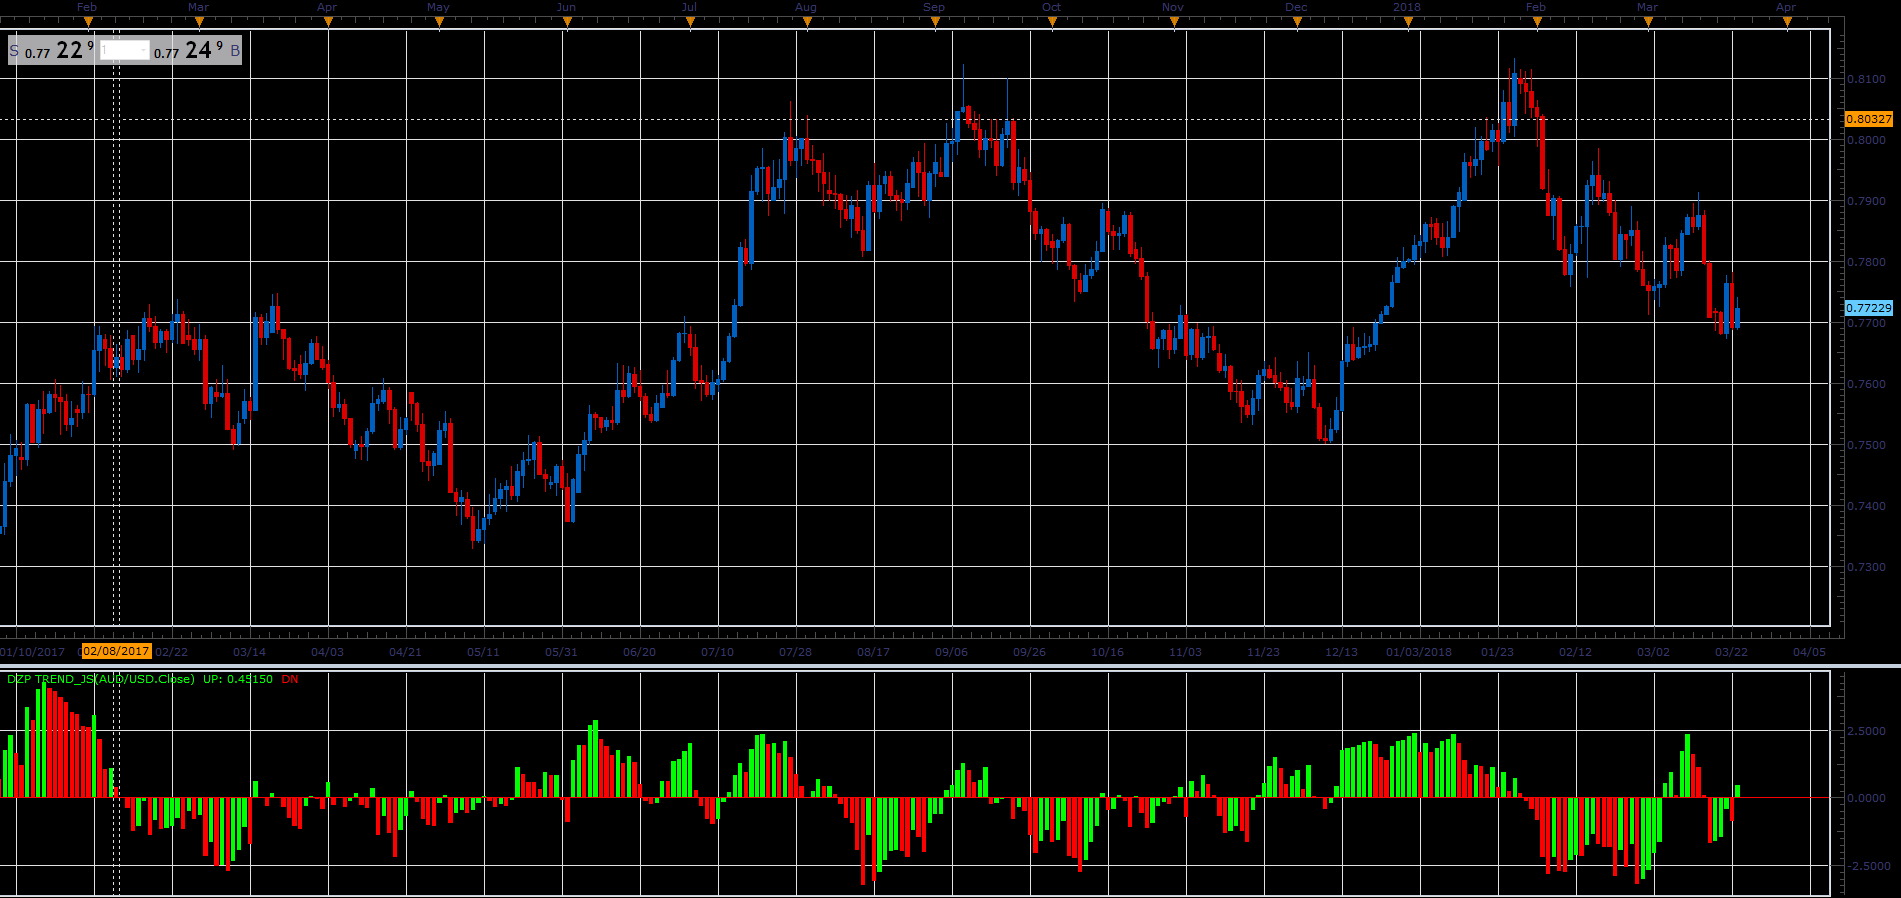Viewport: 1901px width, 898px height.
Task: Click the S sell button in quote panel
Action: 14,50
